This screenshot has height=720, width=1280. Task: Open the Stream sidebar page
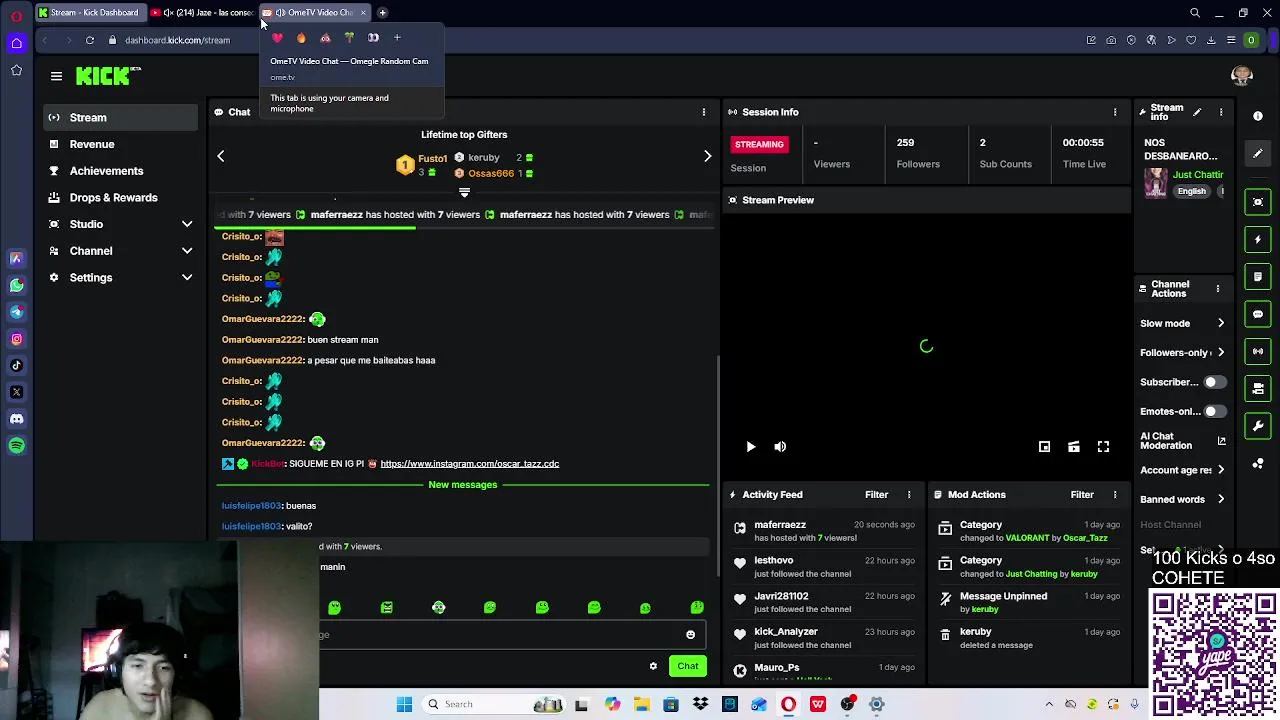point(121,117)
